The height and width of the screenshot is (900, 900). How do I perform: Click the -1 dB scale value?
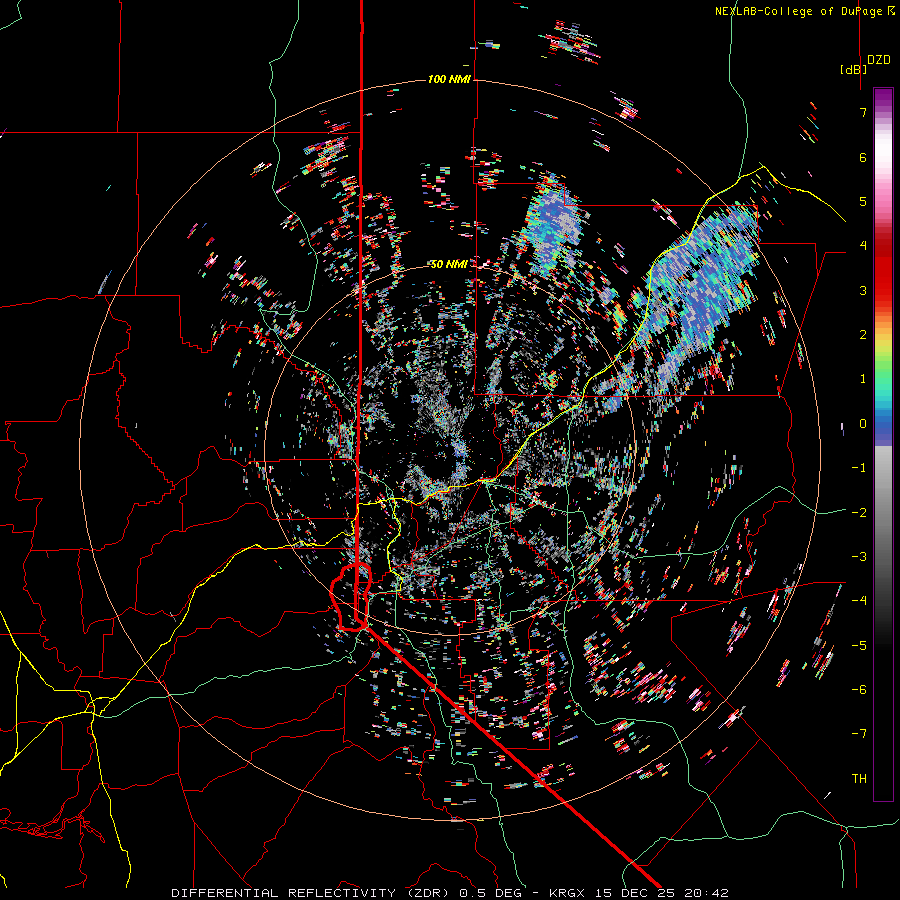tap(859, 468)
